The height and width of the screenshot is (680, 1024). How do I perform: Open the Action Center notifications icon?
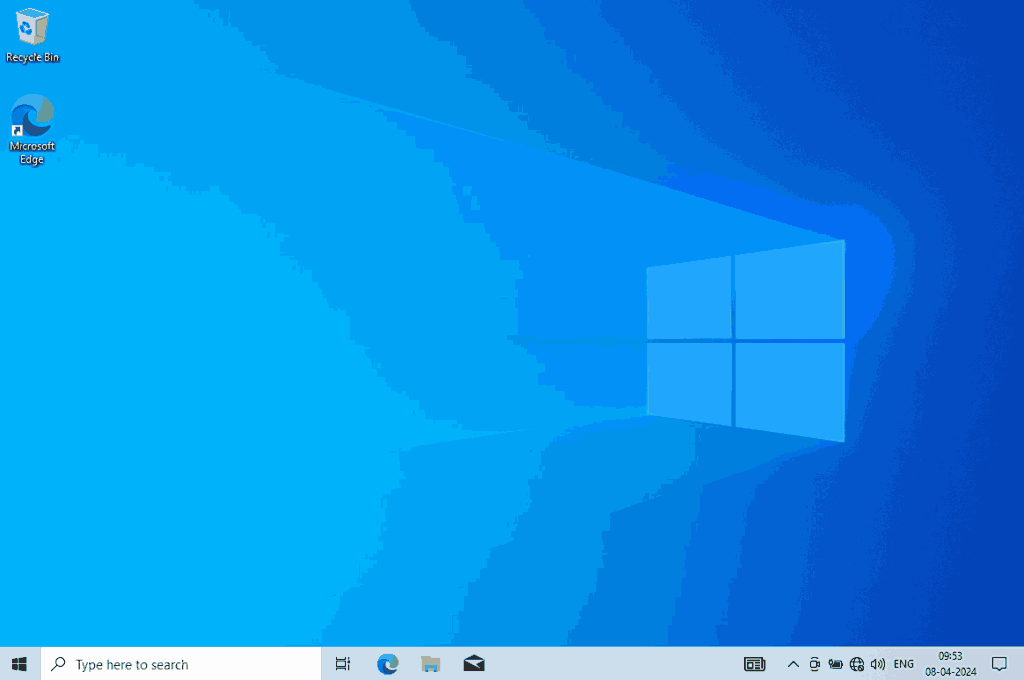click(x=999, y=664)
